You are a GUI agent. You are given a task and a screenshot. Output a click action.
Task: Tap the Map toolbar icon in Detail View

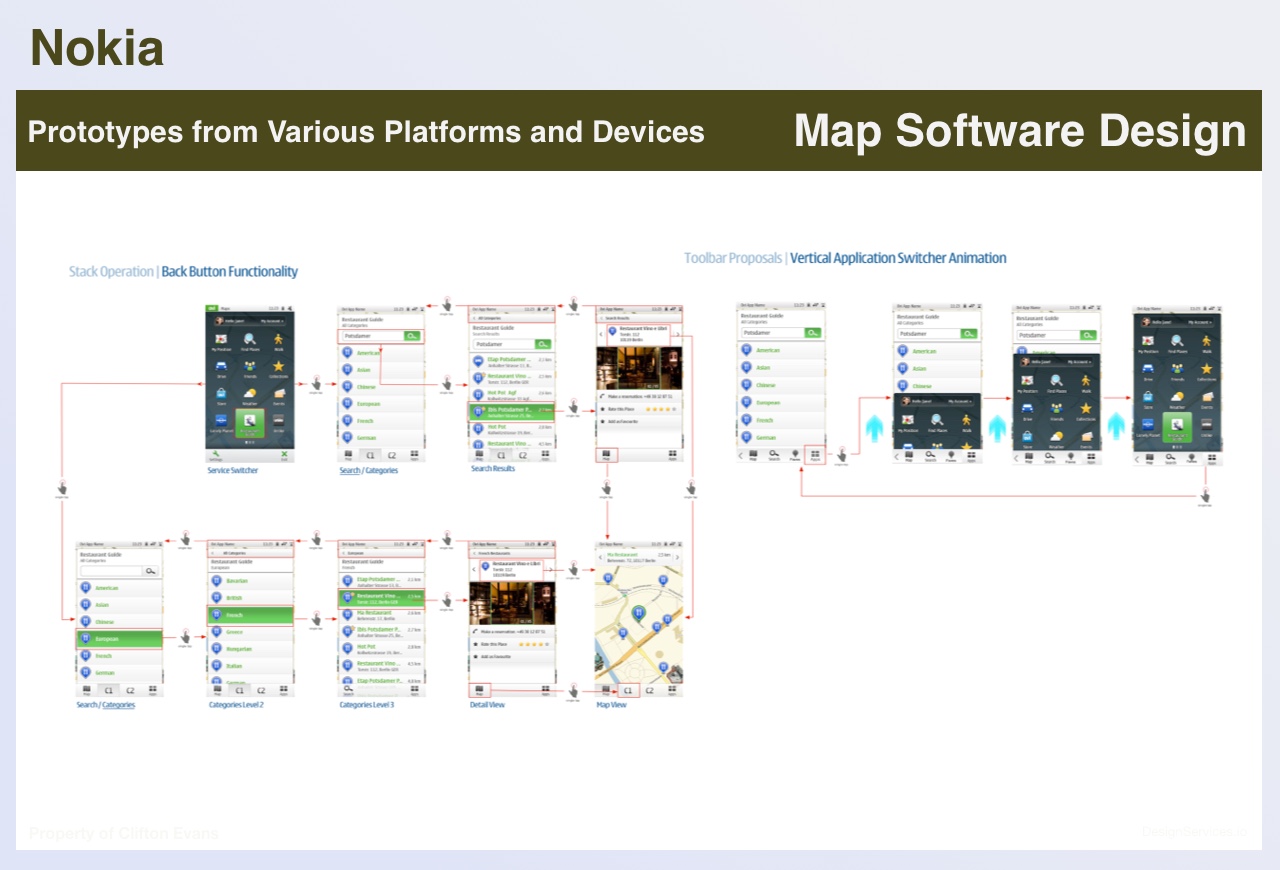pyautogui.click(x=479, y=689)
